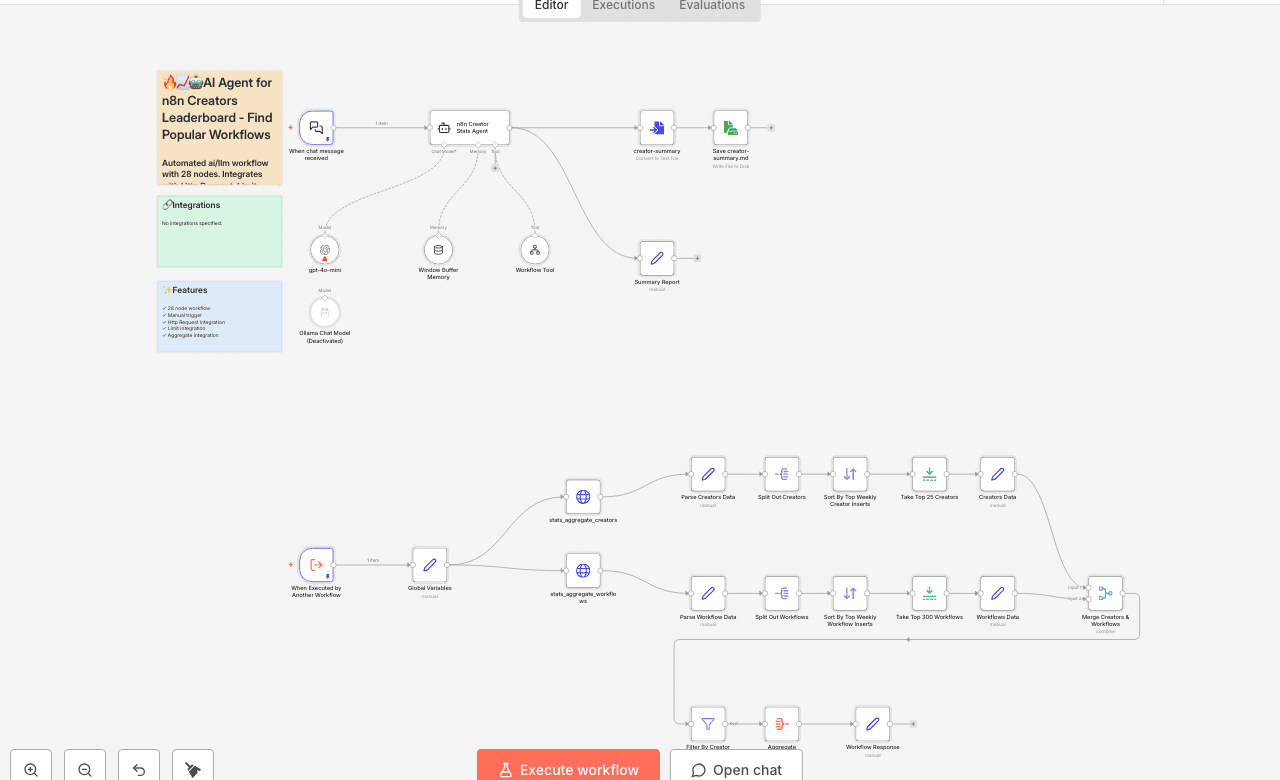The height and width of the screenshot is (780, 1280).
Task: Select the Workflow Tool node
Action: point(534,250)
